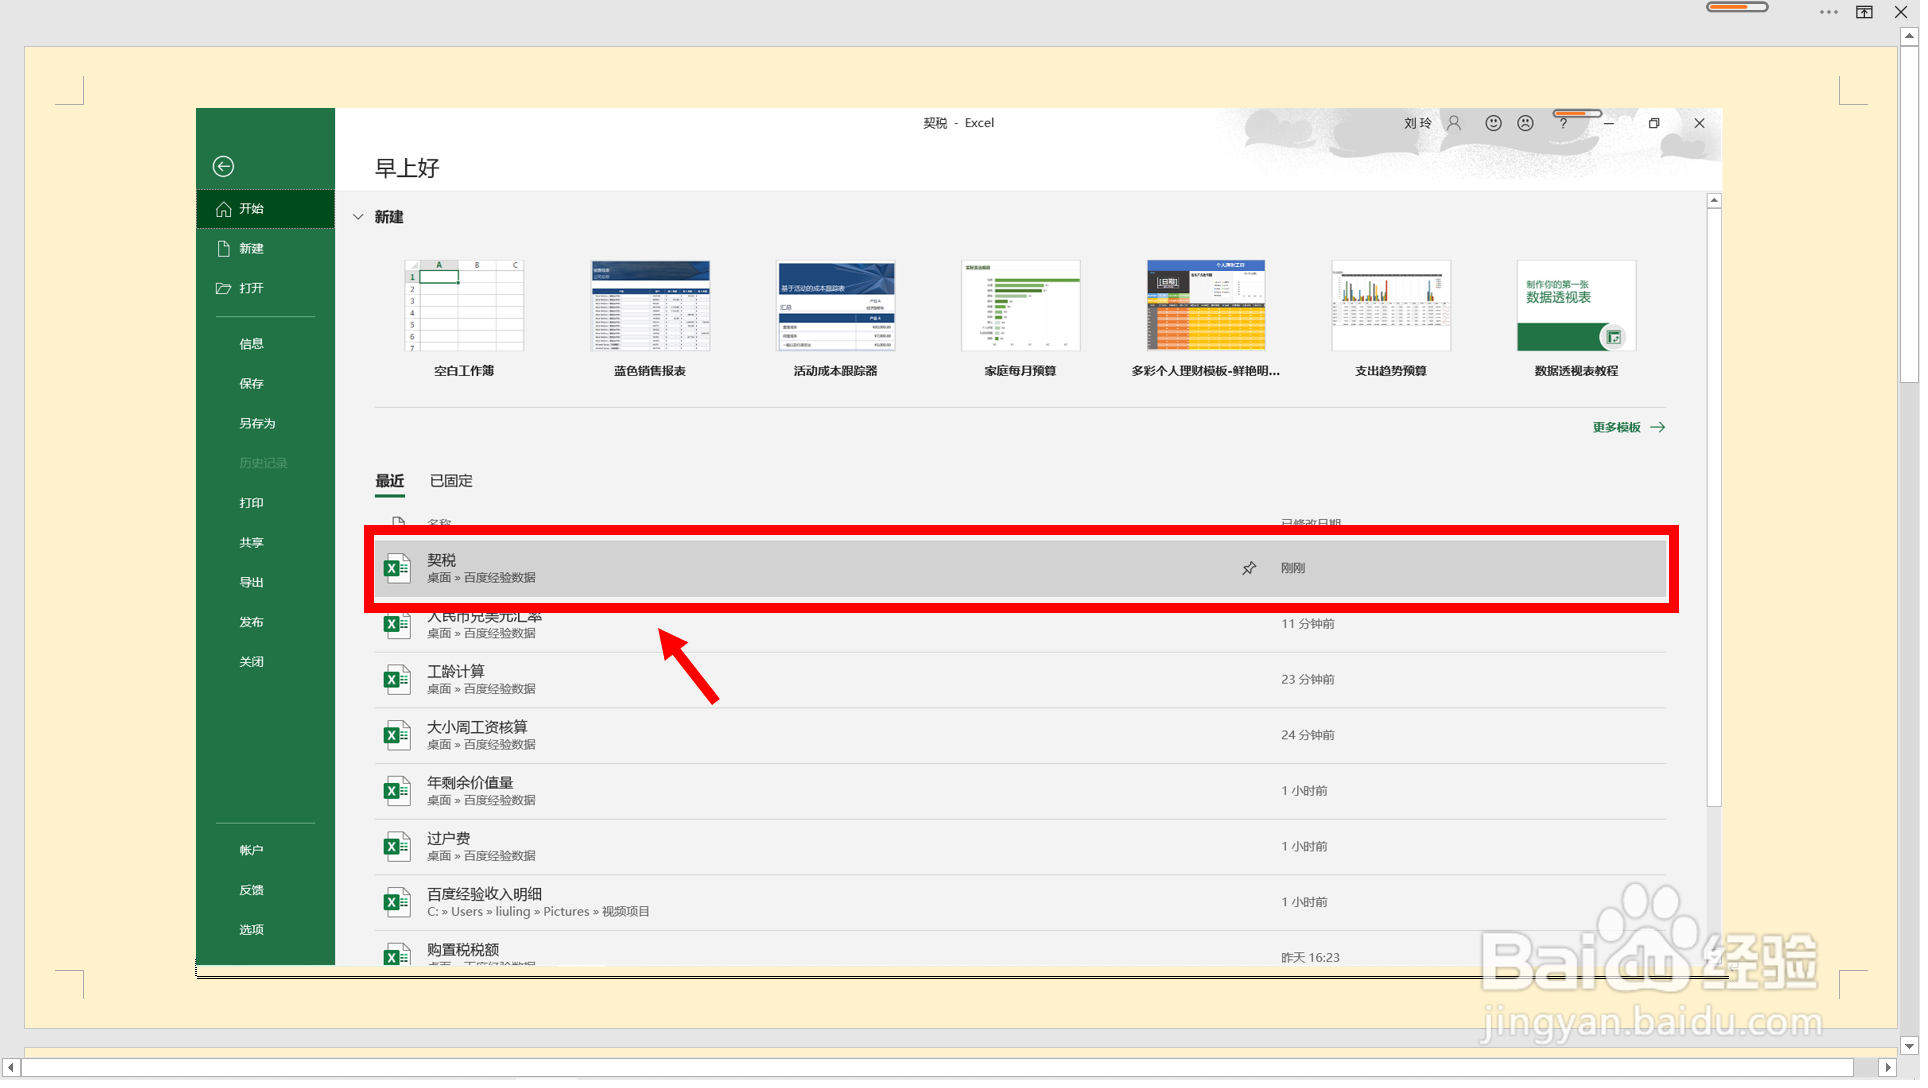Open the recent file 大小周工资核算
Viewport: 1928px width, 1088px height.
pos(1024,739)
